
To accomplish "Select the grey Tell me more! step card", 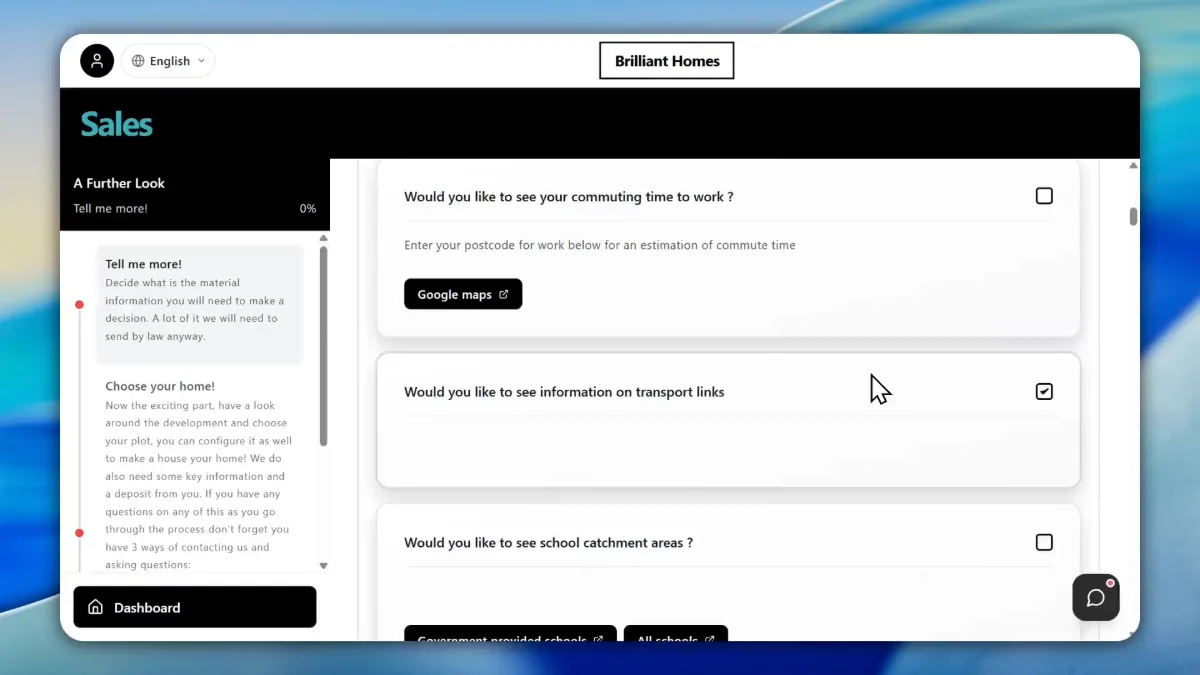I will click(200, 304).
